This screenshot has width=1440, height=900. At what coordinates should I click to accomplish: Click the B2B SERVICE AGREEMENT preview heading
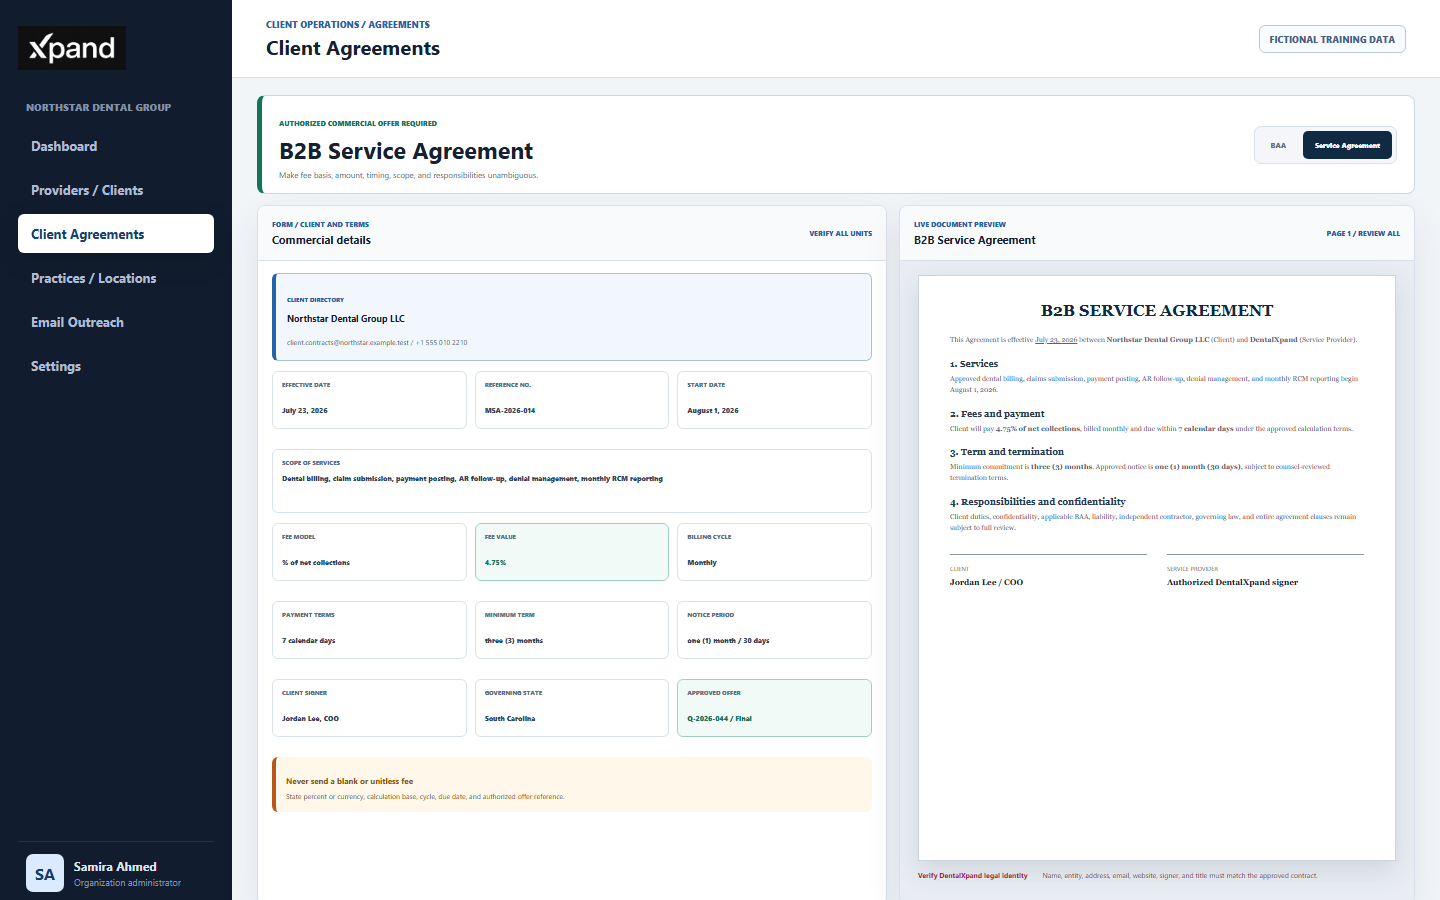(x=1157, y=310)
